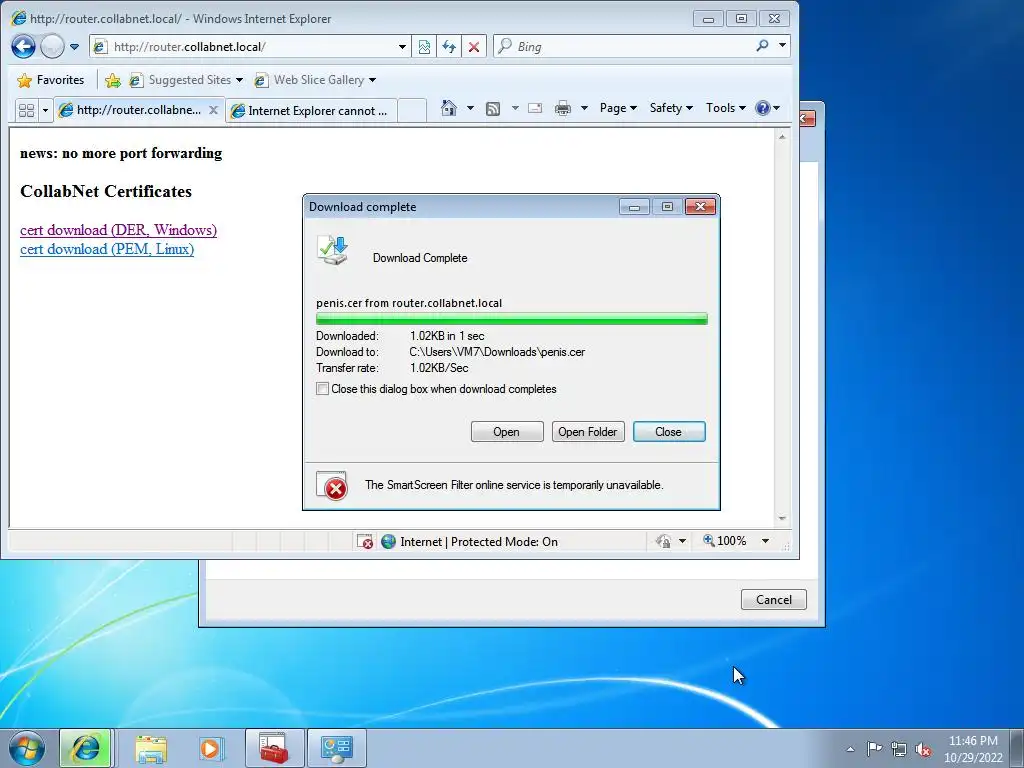Click the Refresh page icon
The width and height of the screenshot is (1024, 768).
449,47
